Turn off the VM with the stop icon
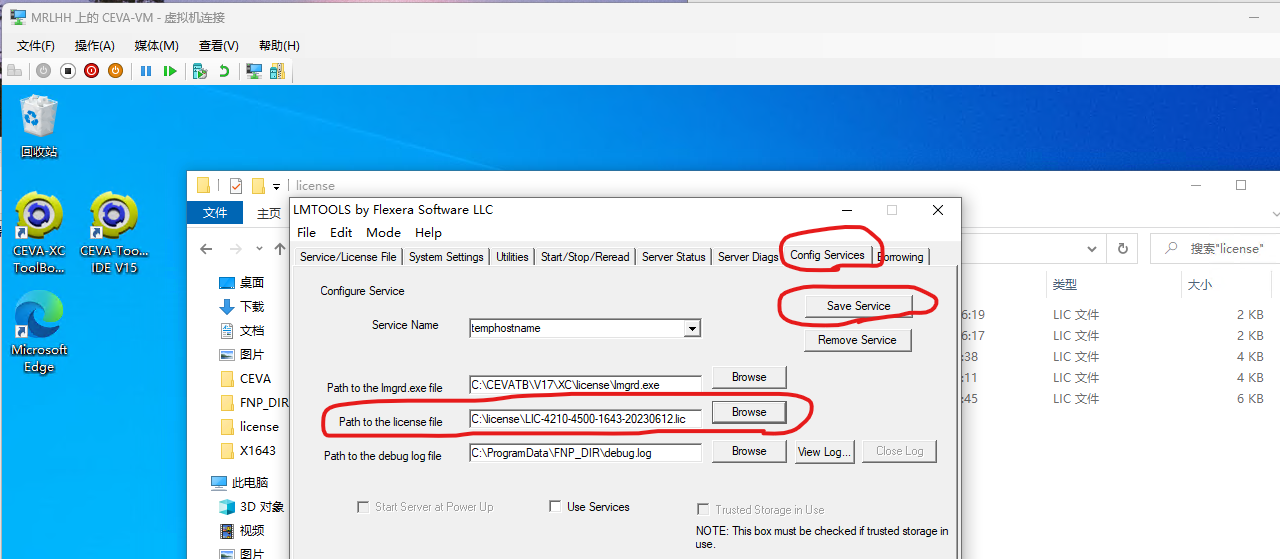This screenshot has width=1280, height=559. point(68,71)
